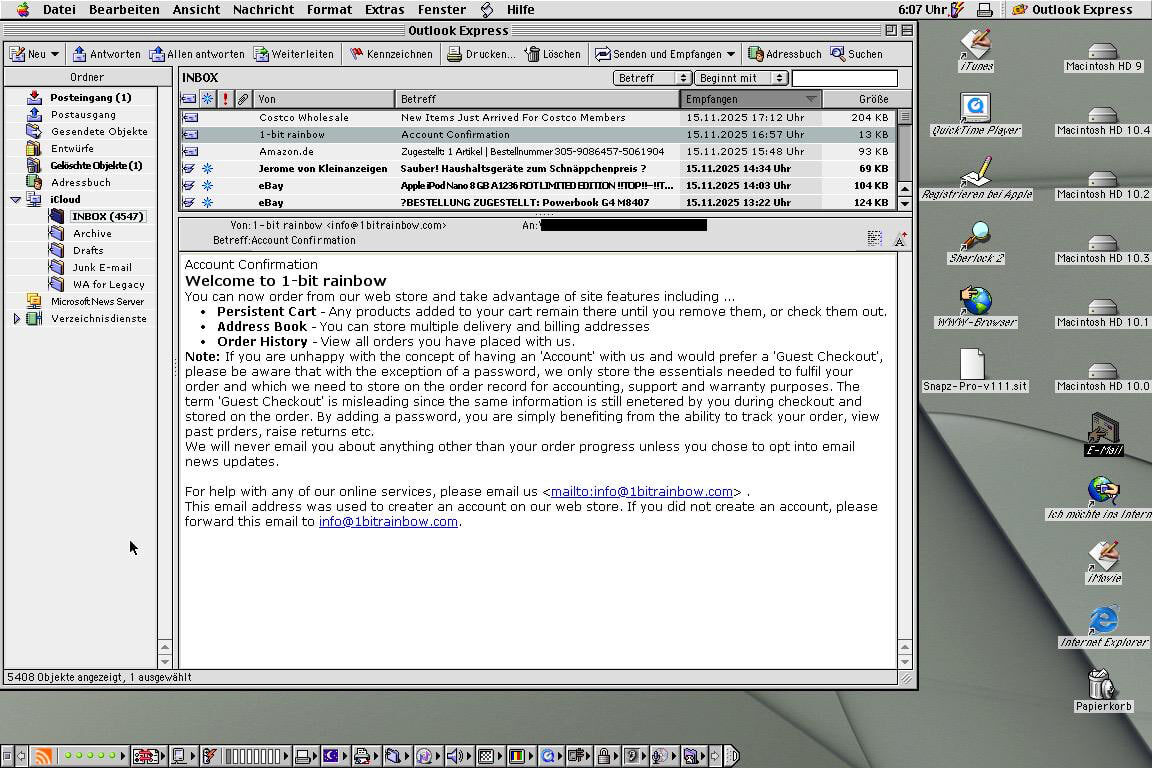Open Senden und Empfangen dropdown arrow
1152x768 pixels.
(x=731, y=54)
